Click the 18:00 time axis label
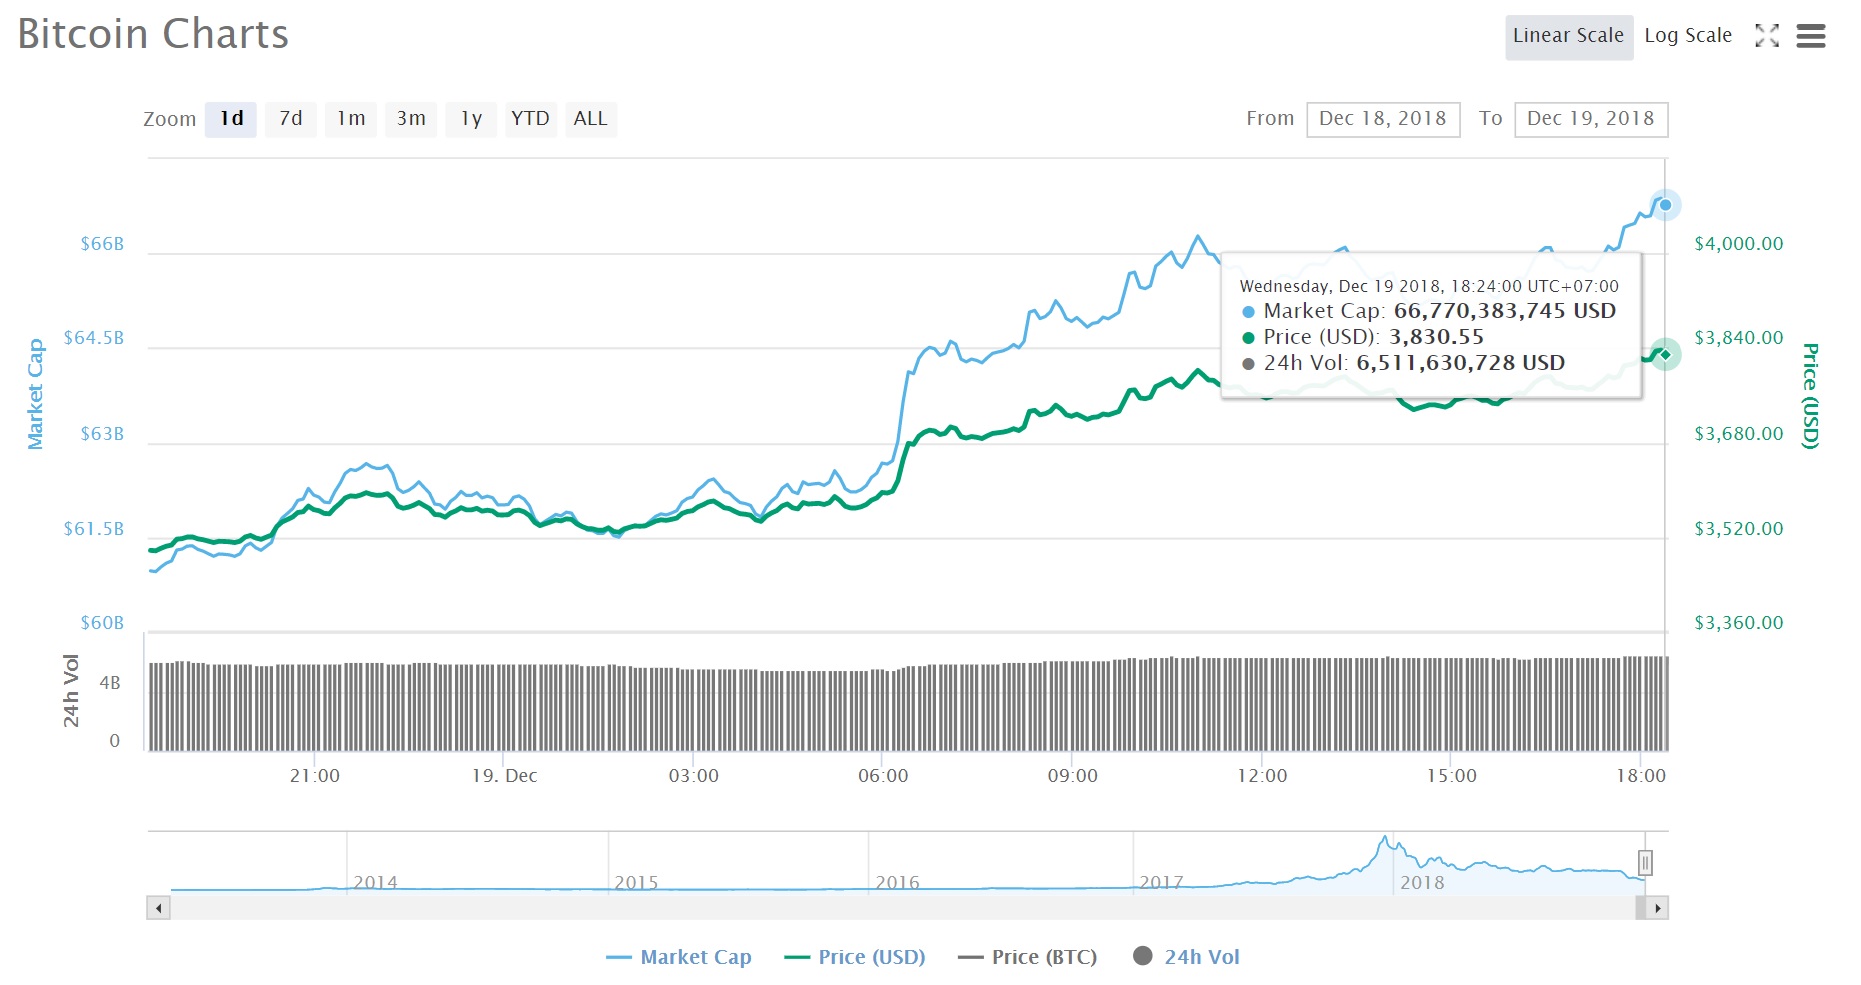1861x985 pixels. pyautogui.click(x=1641, y=776)
